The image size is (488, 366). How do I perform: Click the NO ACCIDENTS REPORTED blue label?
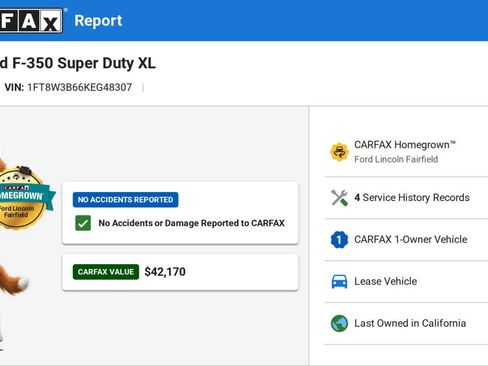coord(125,200)
